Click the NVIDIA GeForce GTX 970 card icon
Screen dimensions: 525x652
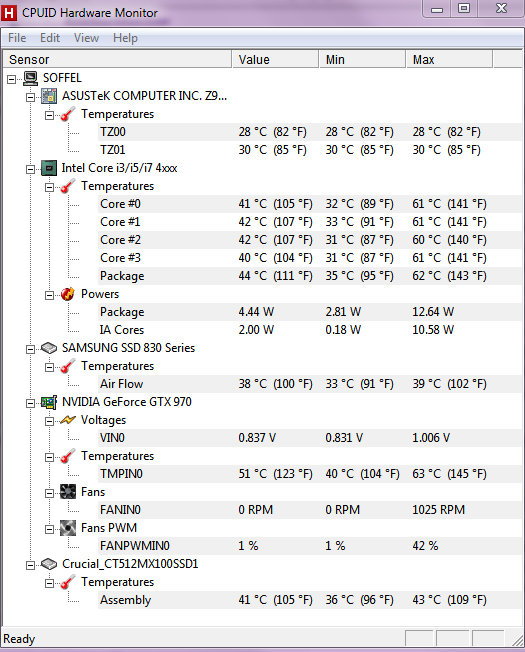click(x=49, y=402)
